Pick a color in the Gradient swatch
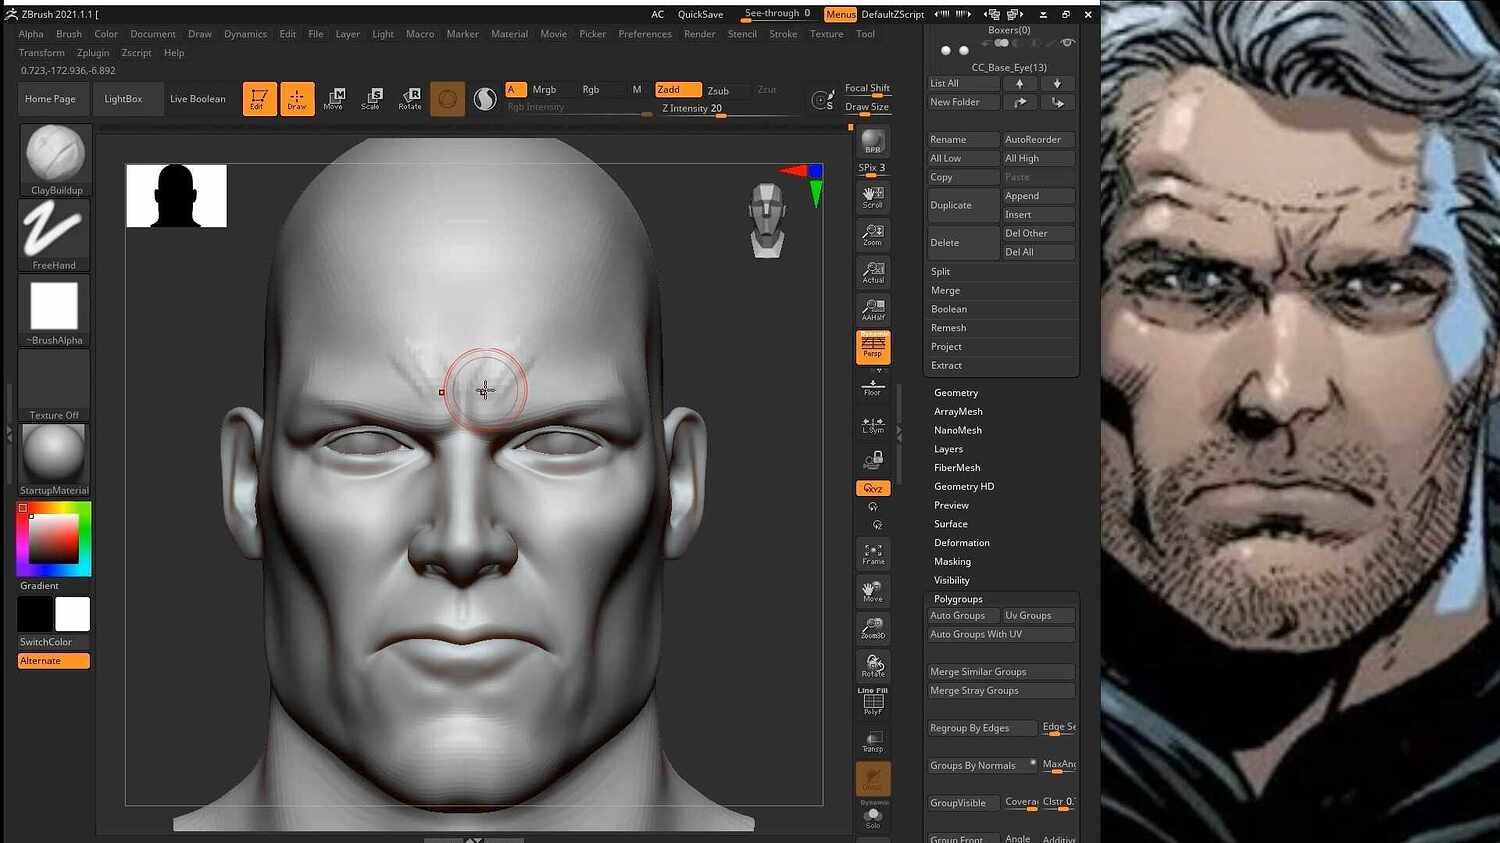This screenshot has height=843, width=1500. point(53,538)
